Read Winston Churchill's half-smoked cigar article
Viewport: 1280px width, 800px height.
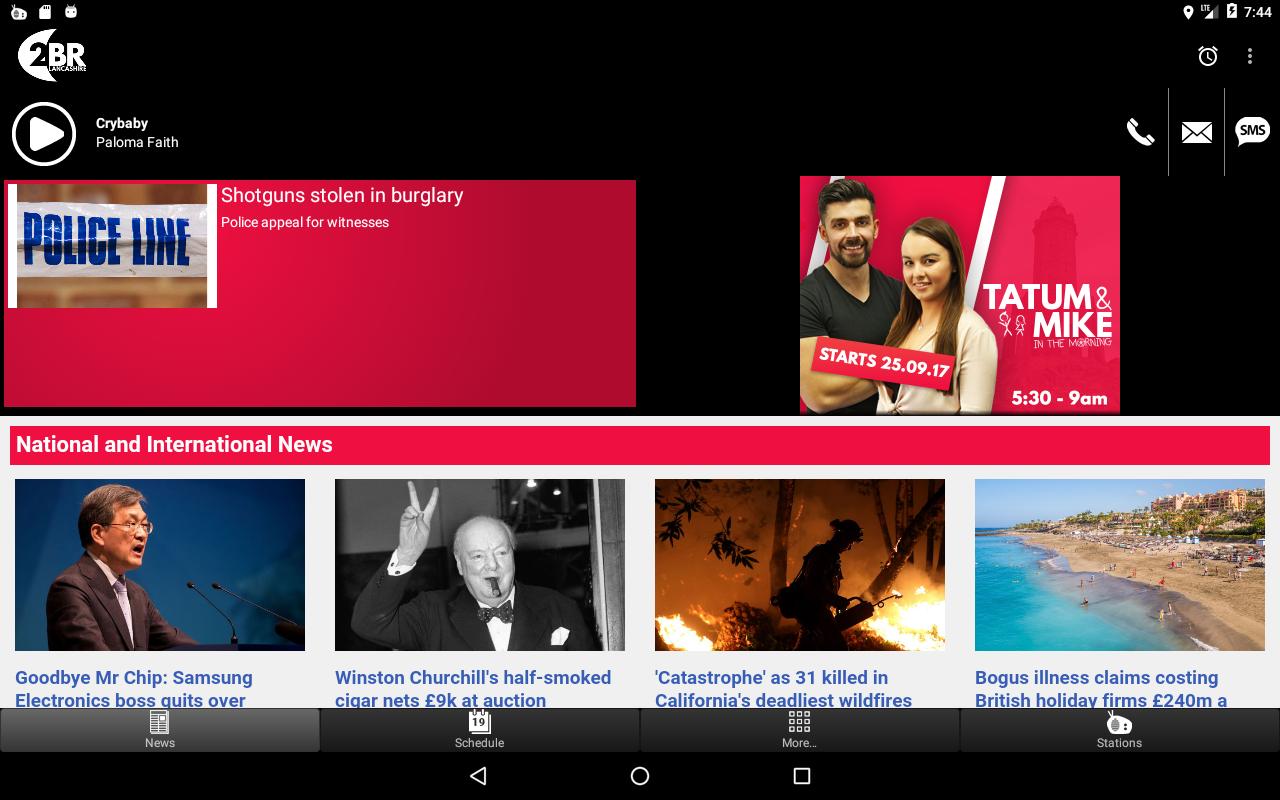473,688
